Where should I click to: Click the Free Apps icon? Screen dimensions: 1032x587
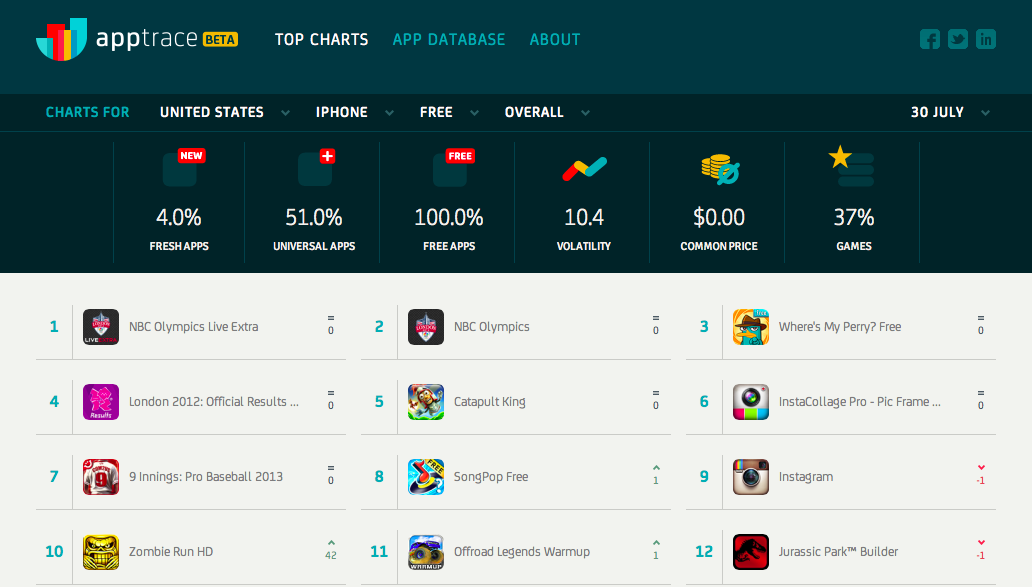pos(453,167)
